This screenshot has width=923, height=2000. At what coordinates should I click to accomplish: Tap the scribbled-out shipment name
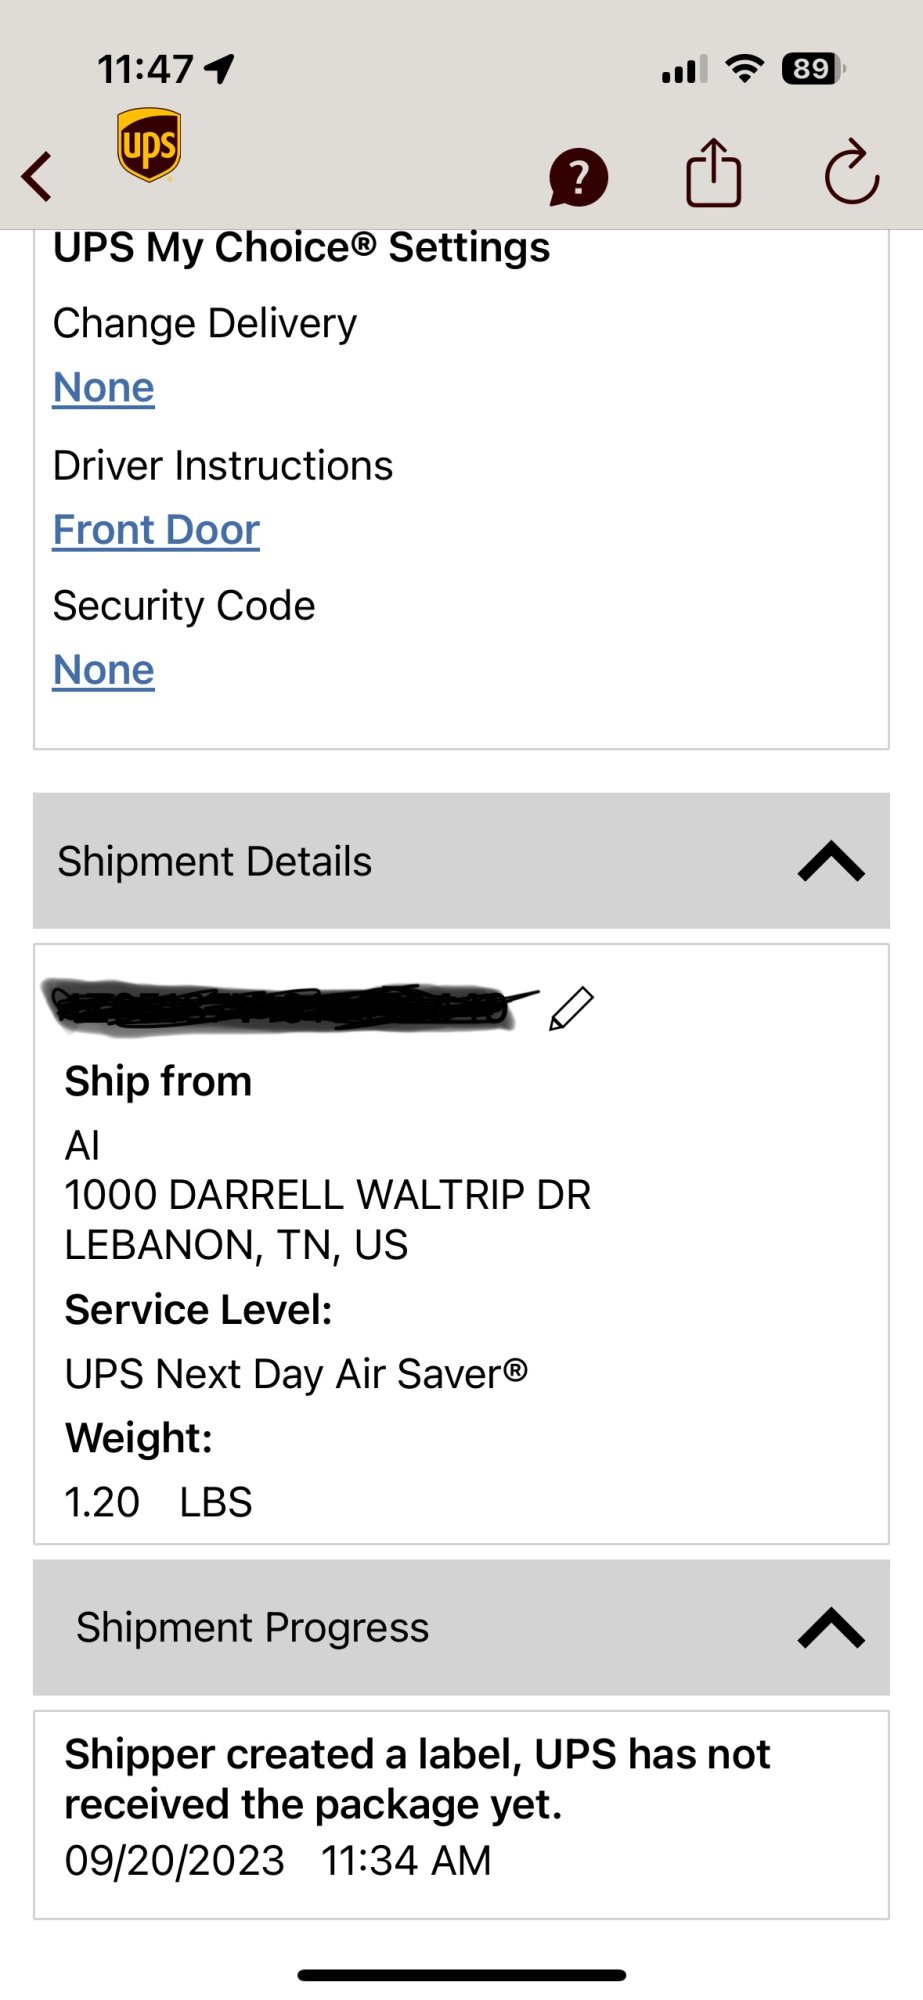(x=280, y=1006)
